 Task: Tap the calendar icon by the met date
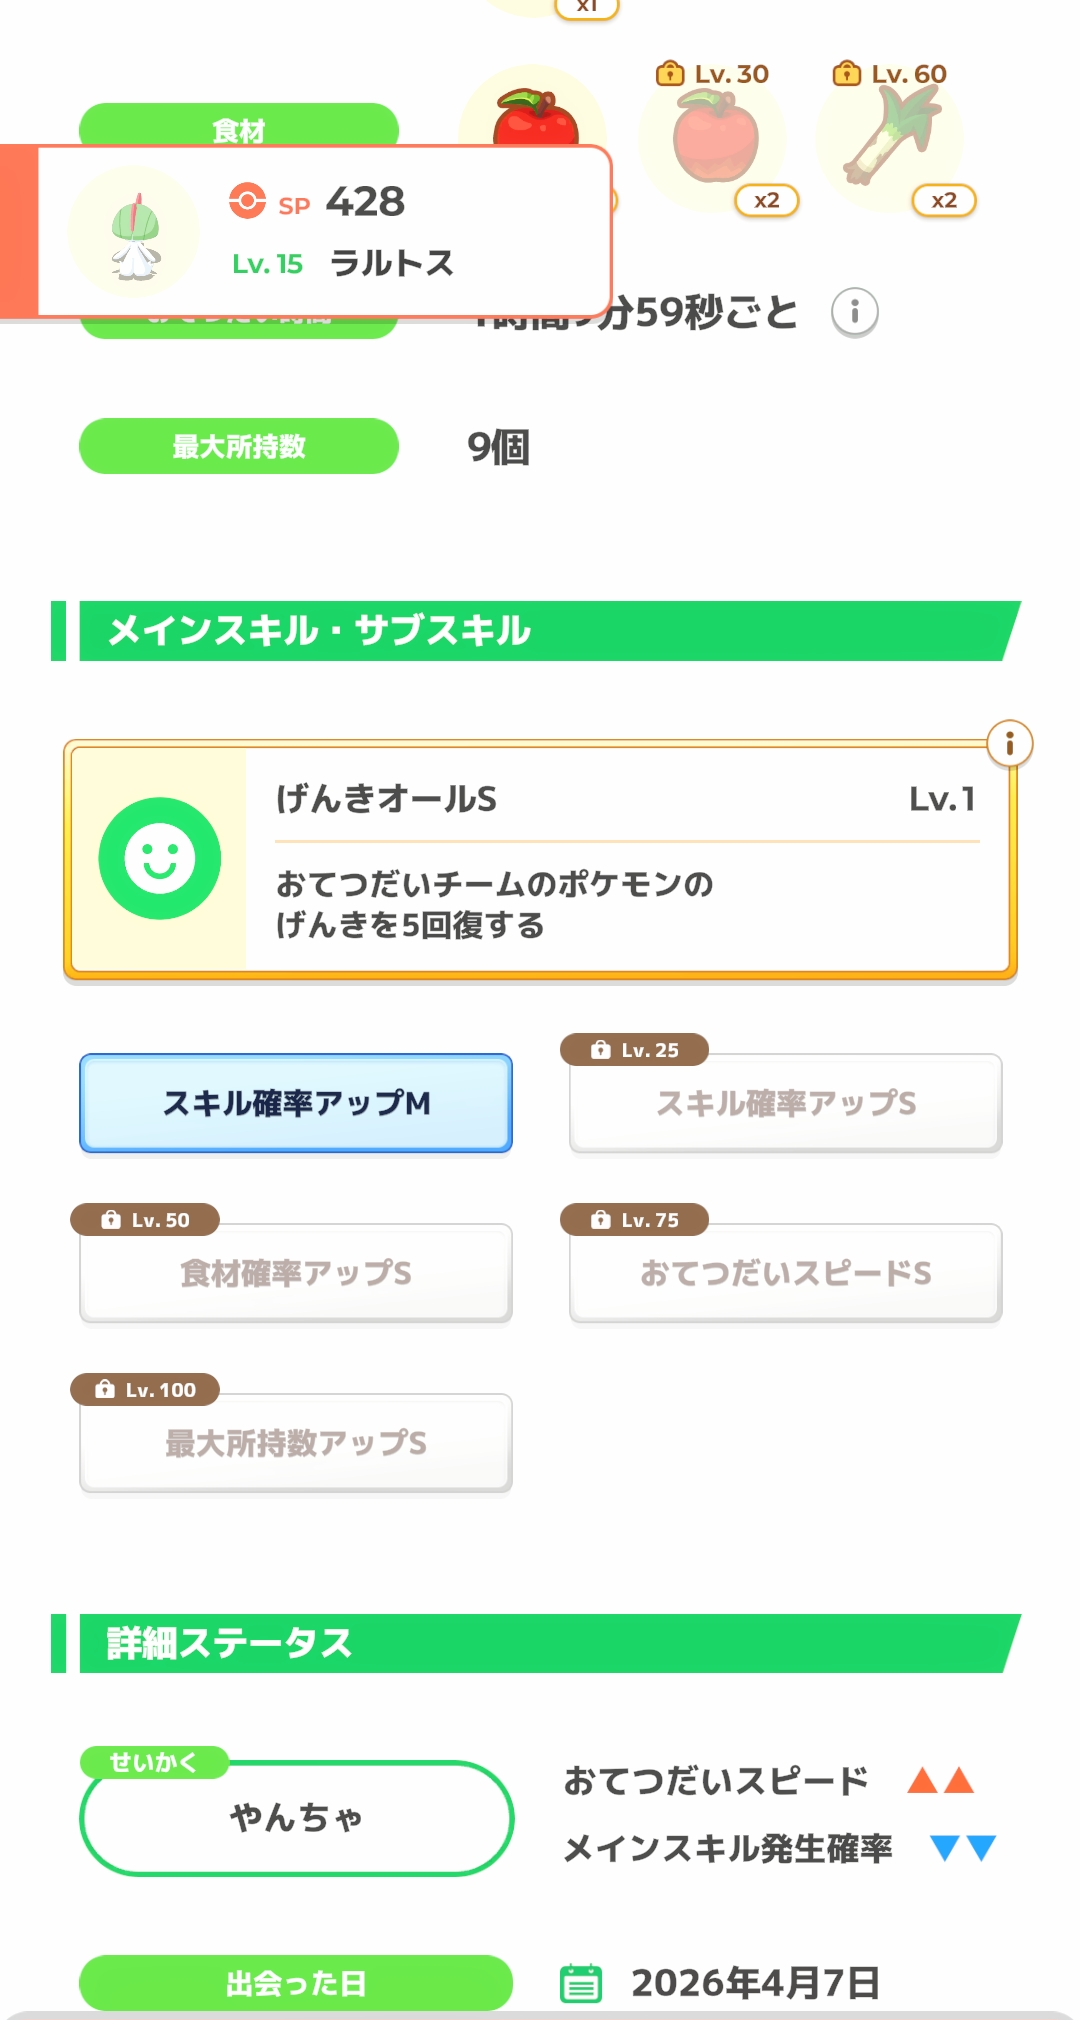click(581, 1983)
